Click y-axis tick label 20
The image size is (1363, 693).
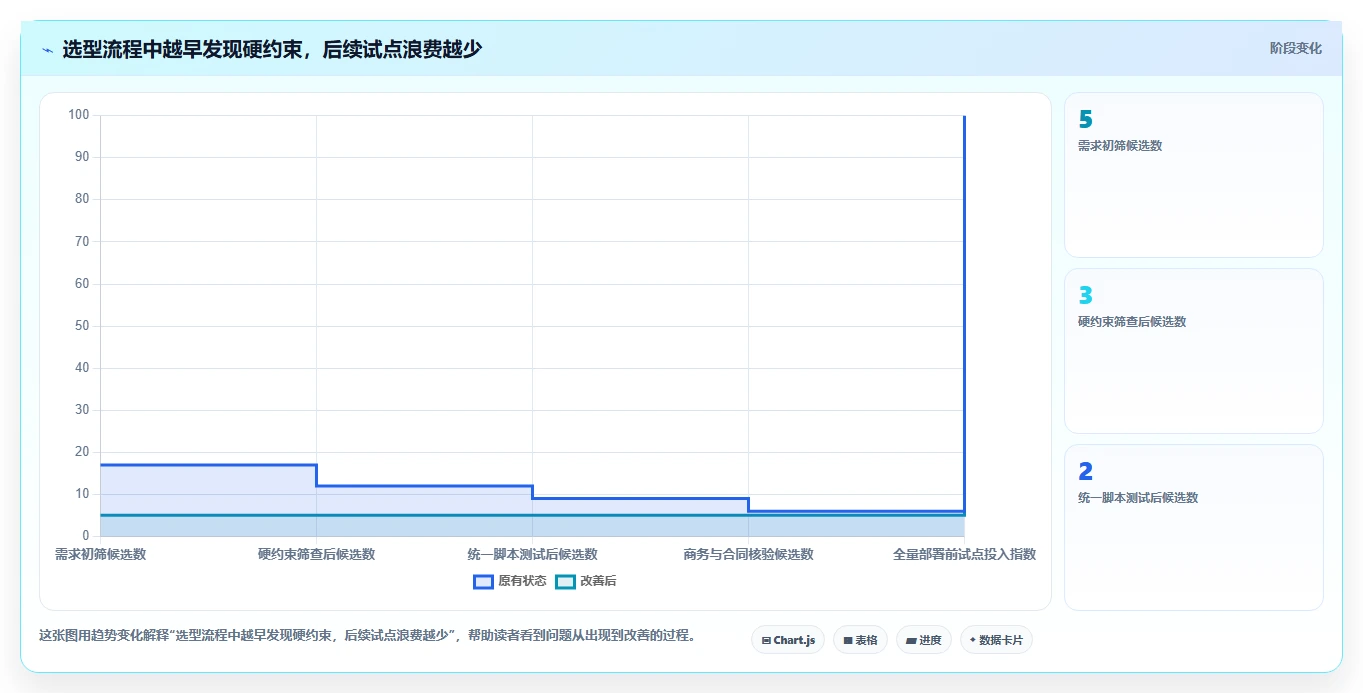pyautogui.click(x=82, y=452)
